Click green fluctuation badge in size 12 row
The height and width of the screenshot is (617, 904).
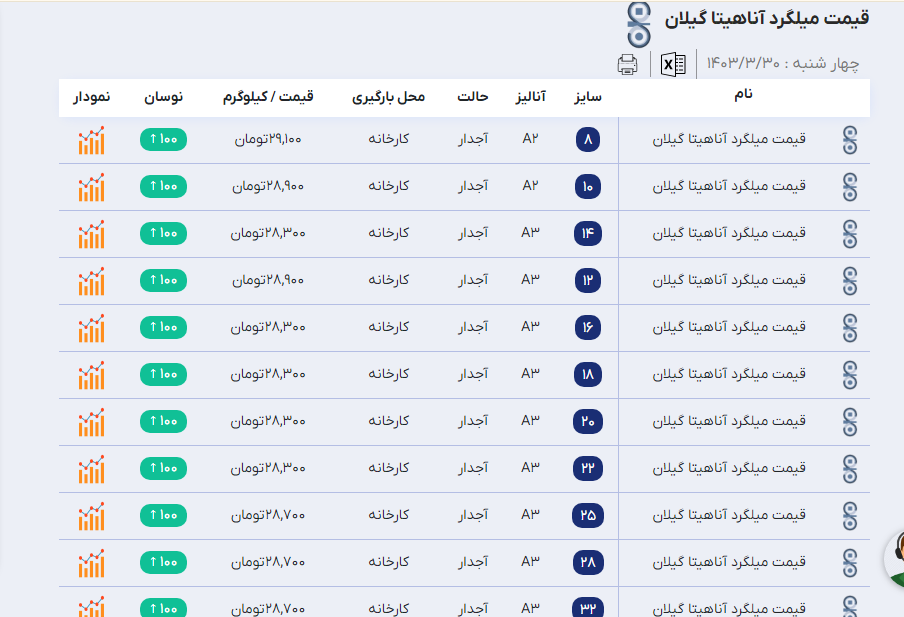click(x=163, y=280)
